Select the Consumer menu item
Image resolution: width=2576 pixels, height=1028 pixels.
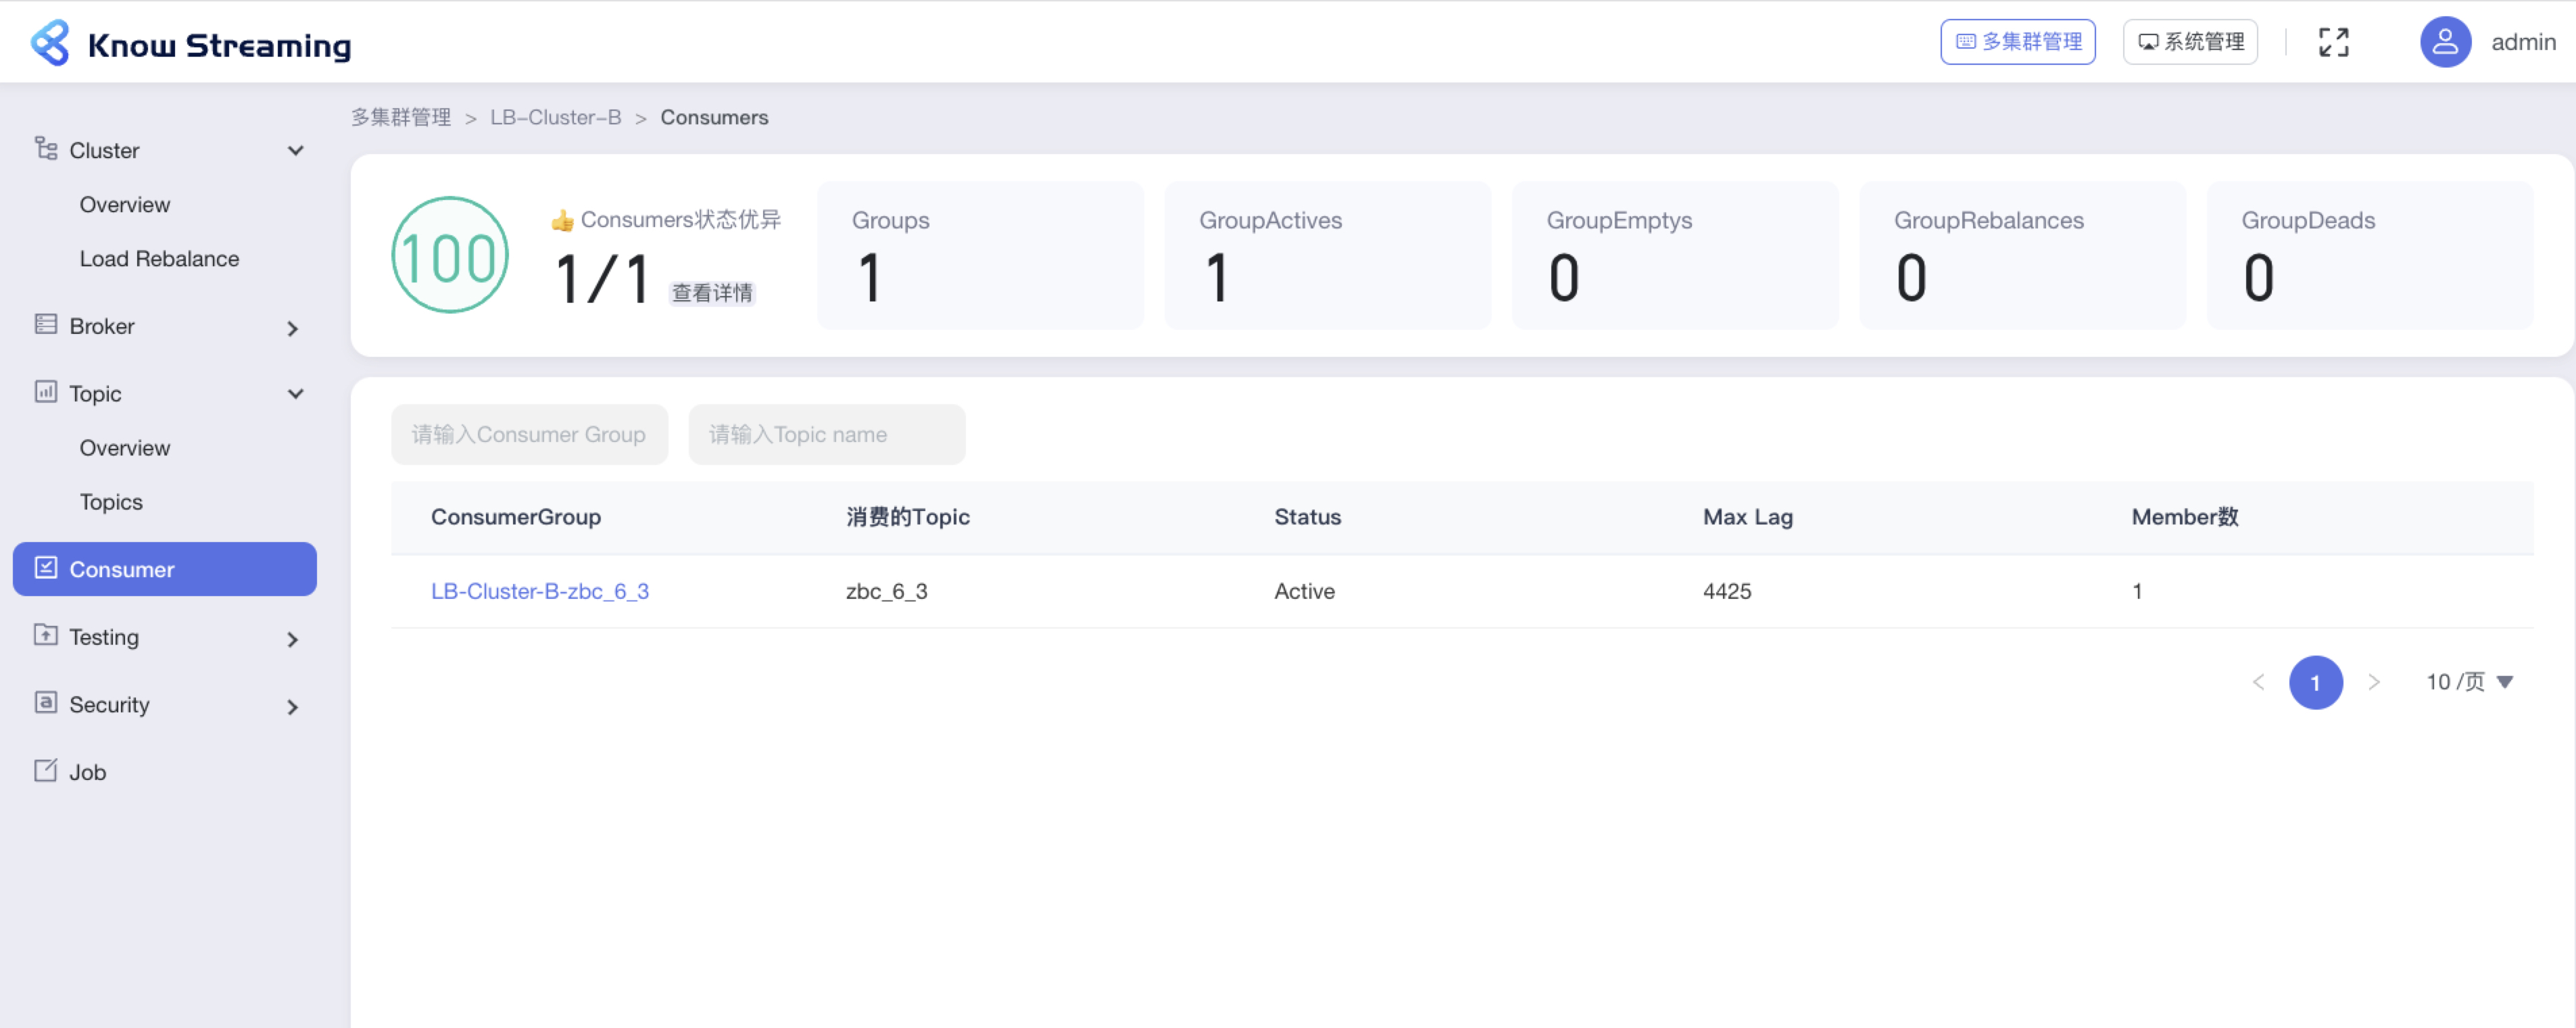click(165, 569)
